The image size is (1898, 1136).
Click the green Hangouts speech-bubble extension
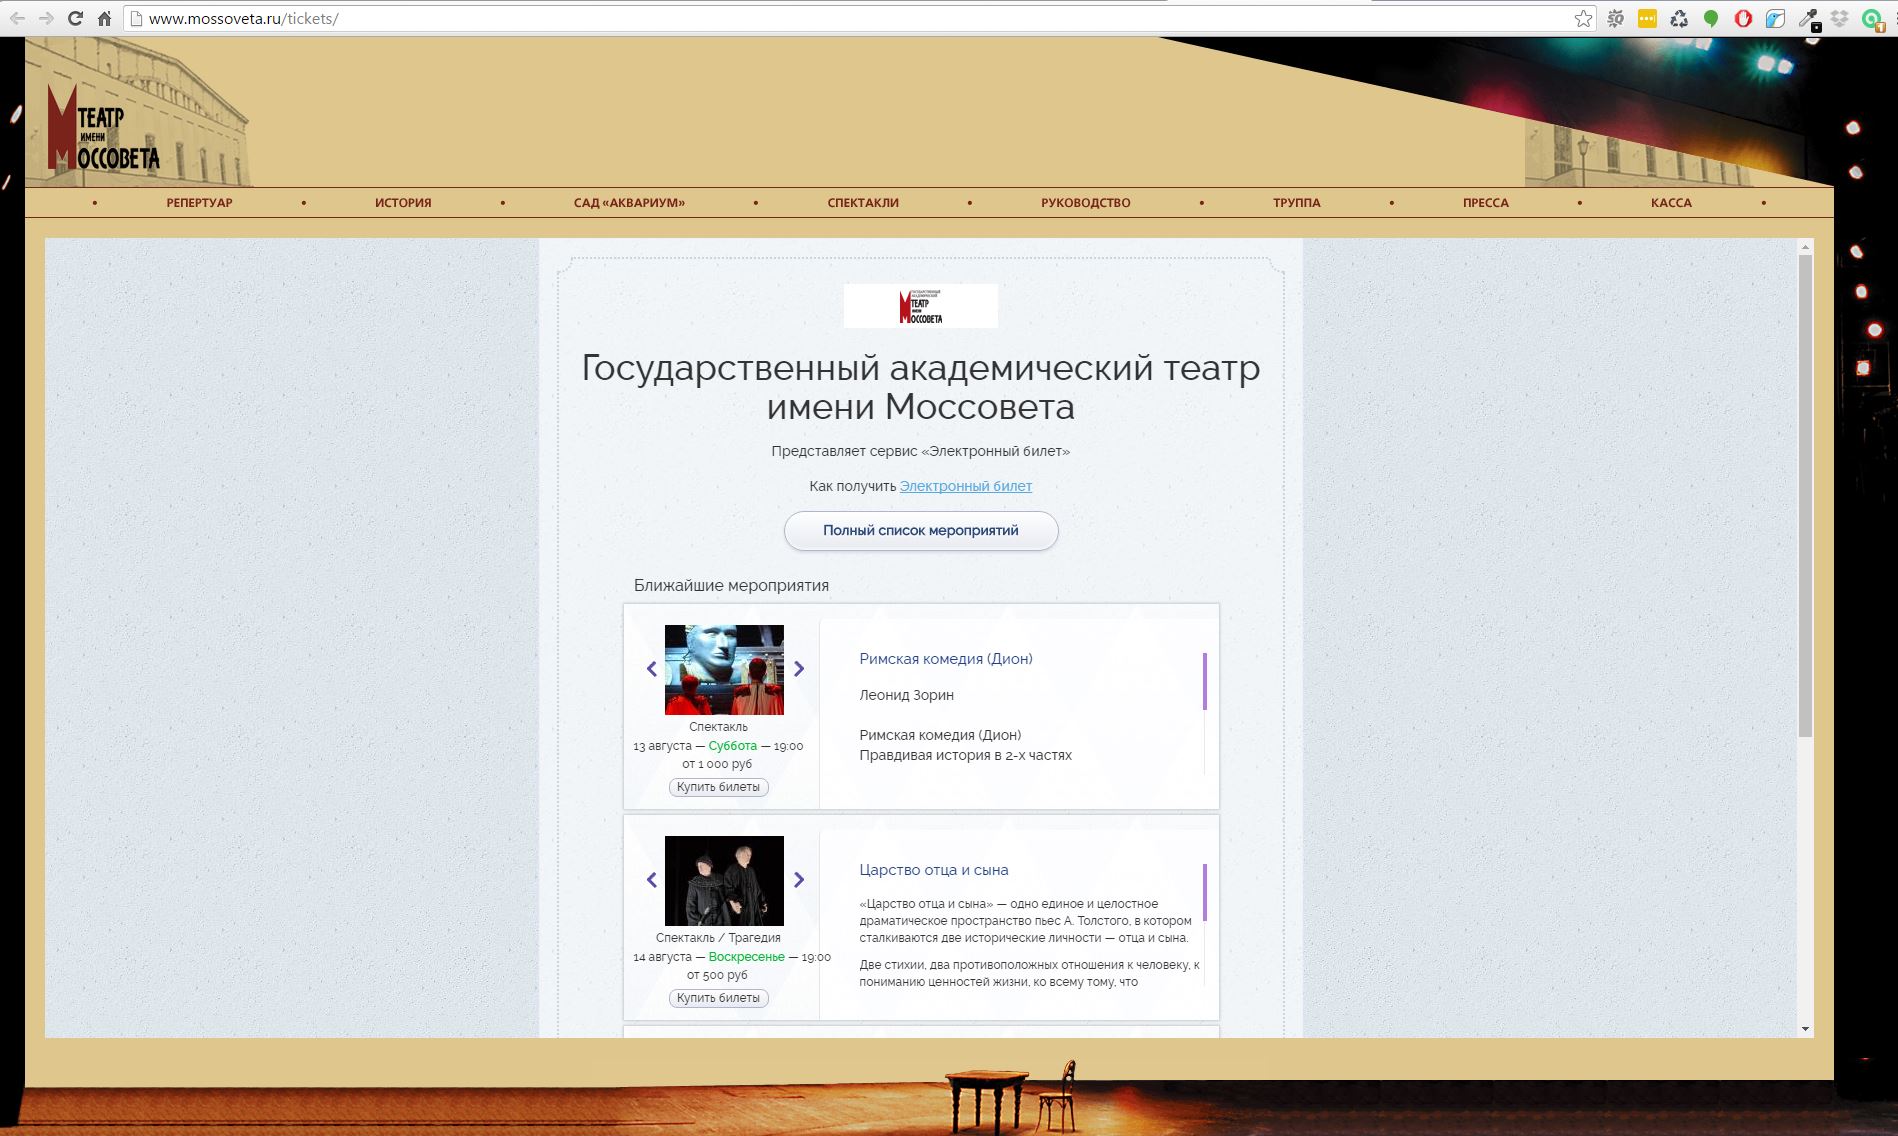point(1711,18)
